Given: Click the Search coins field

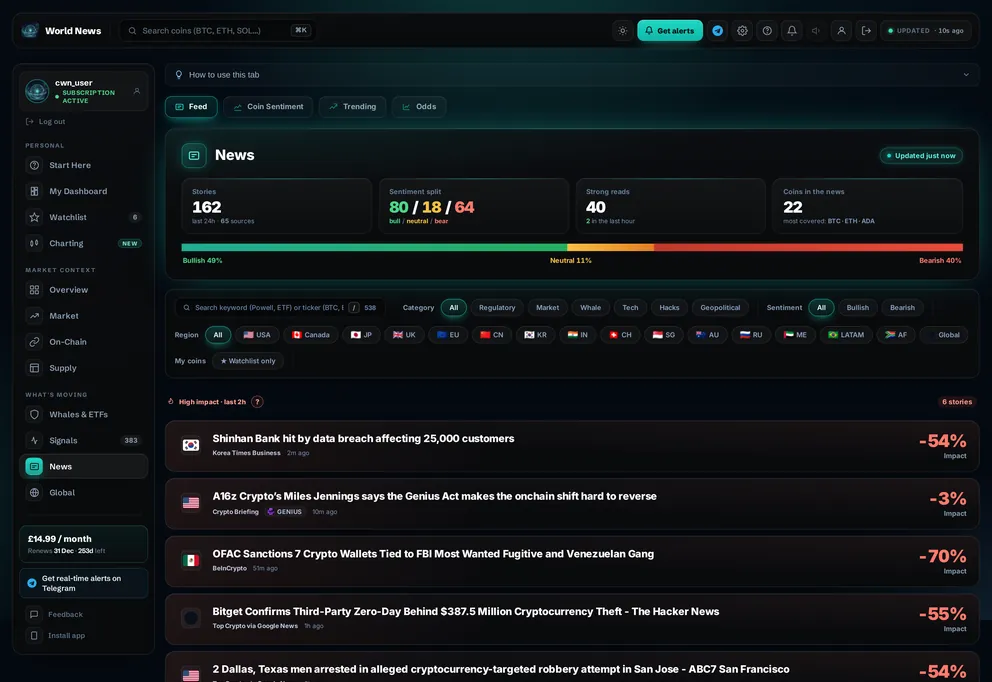Looking at the screenshot, I should pos(218,30).
